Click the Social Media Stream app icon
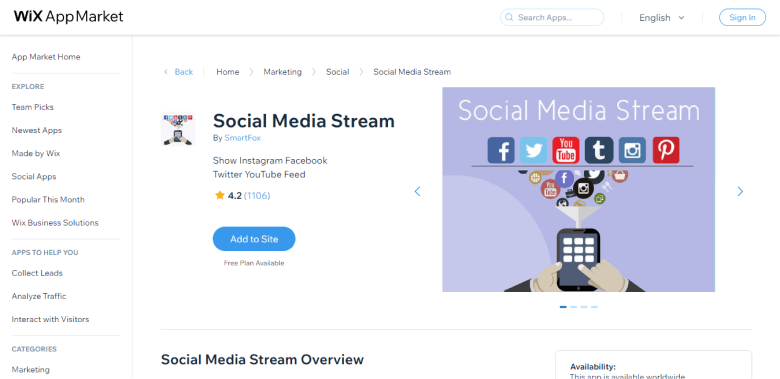 click(x=178, y=129)
